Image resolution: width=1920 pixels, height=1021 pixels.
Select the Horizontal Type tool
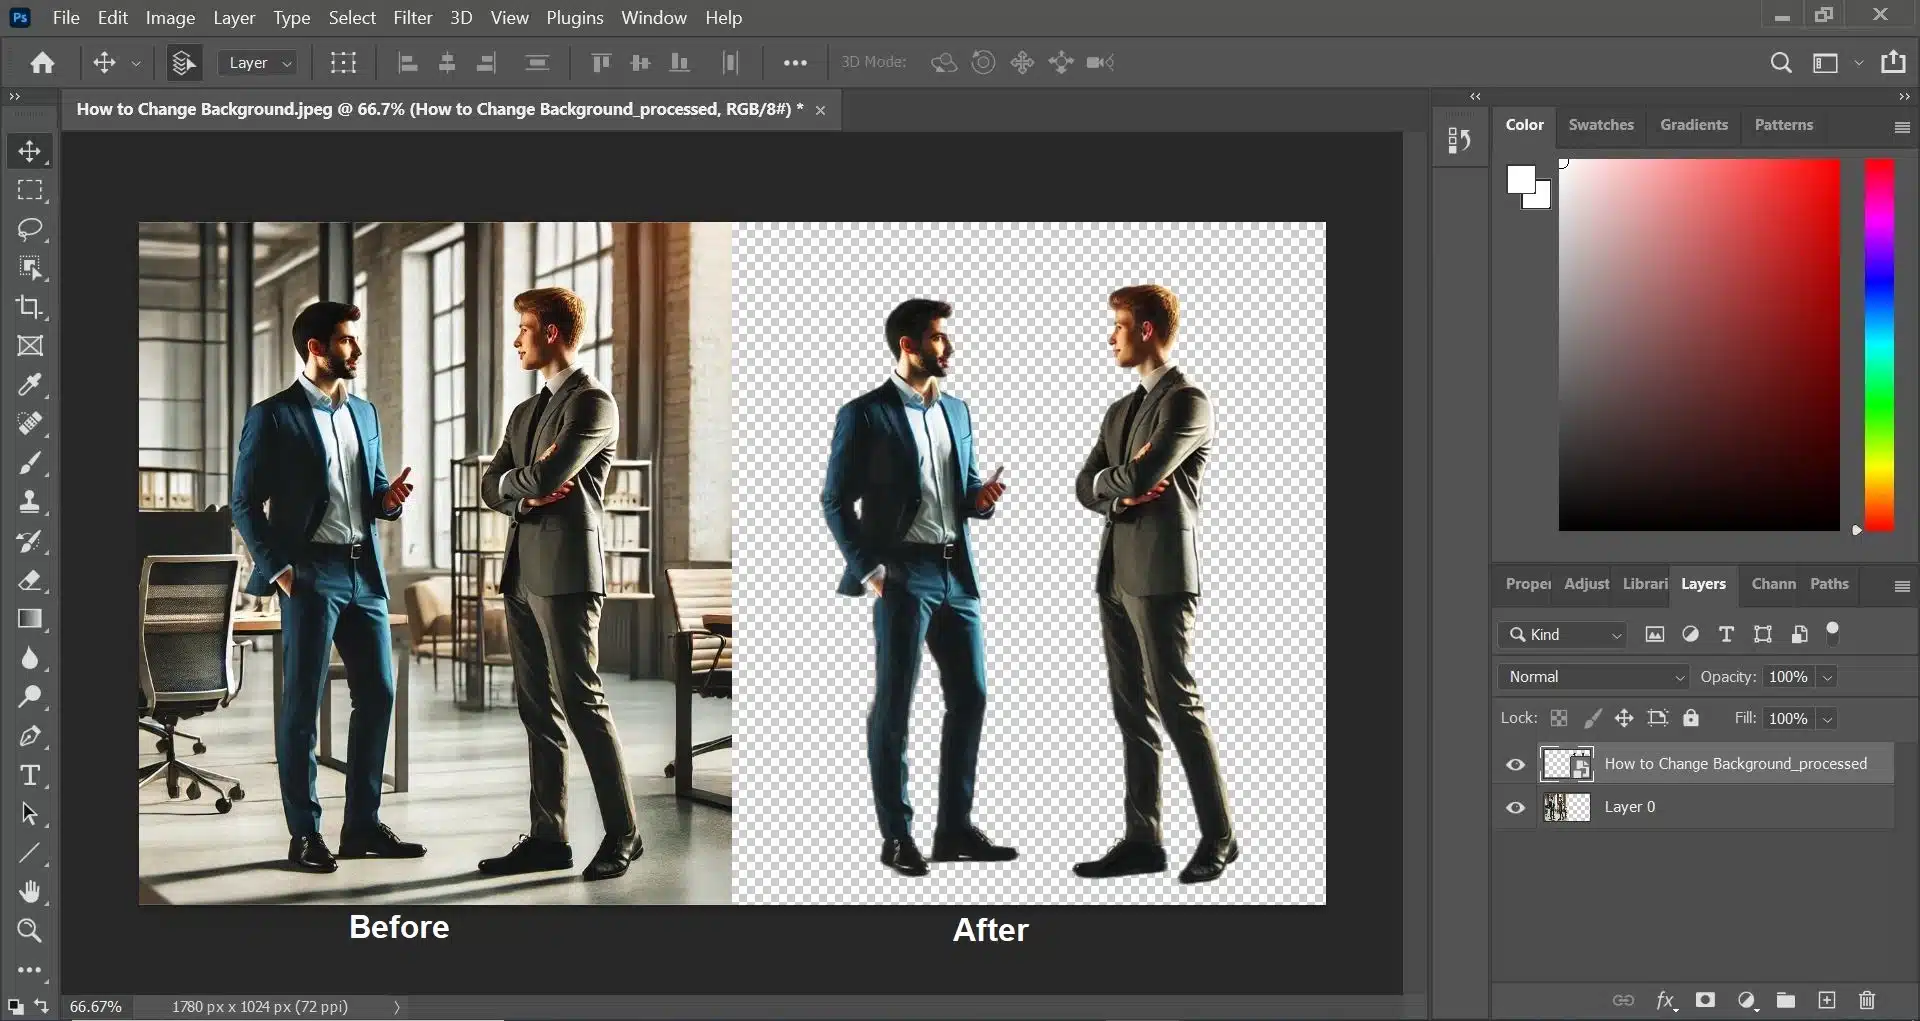tap(30, 775)
